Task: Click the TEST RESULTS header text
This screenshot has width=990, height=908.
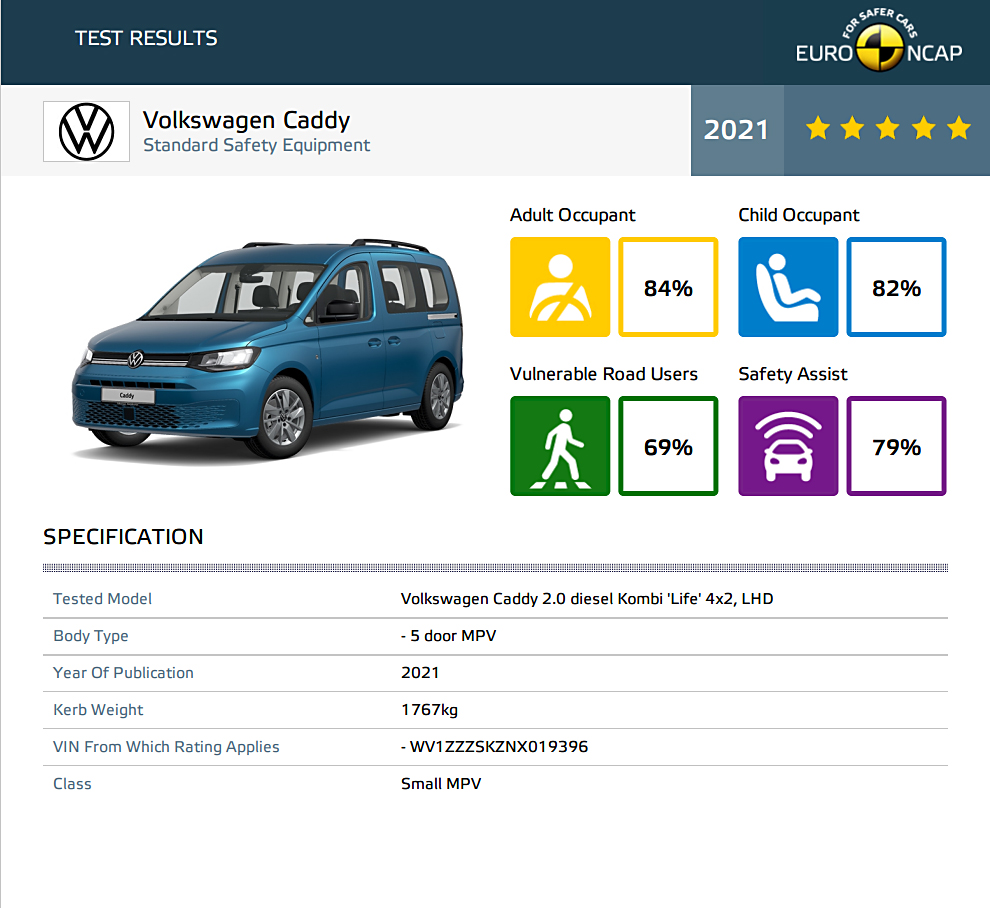Action: [146, 38]
